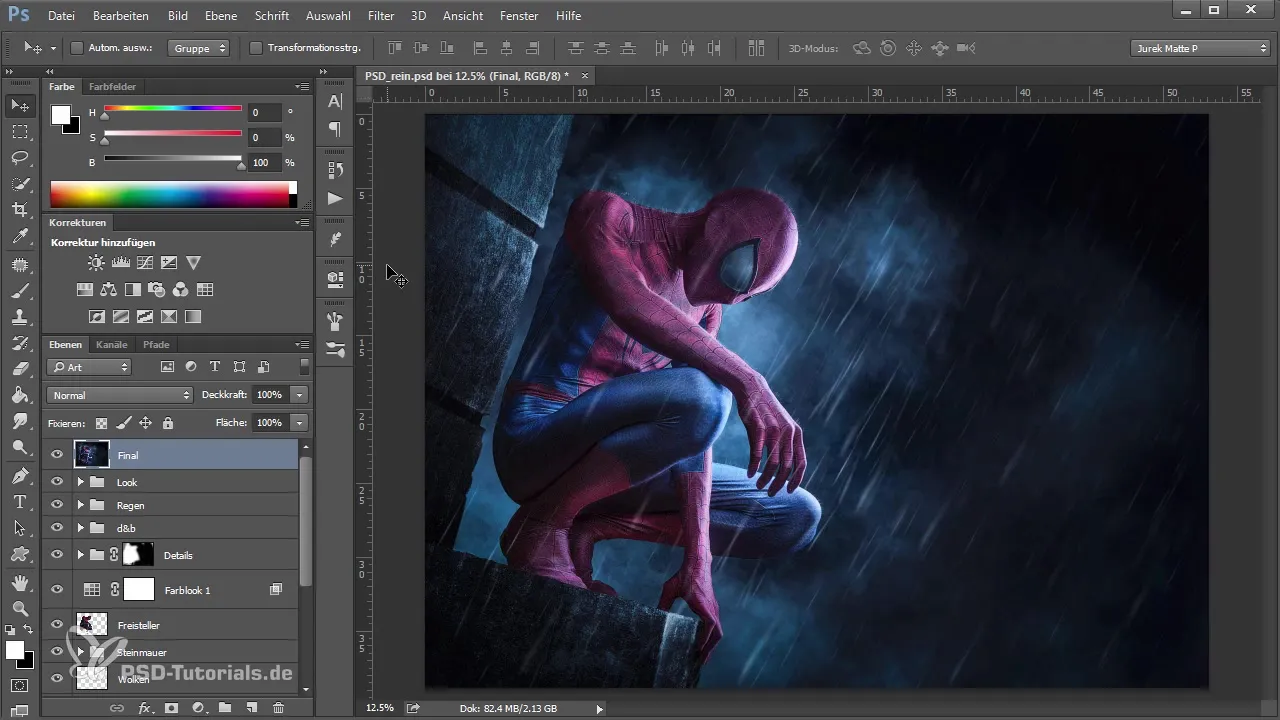Switch to the Pfade tab

coord(156,344)
